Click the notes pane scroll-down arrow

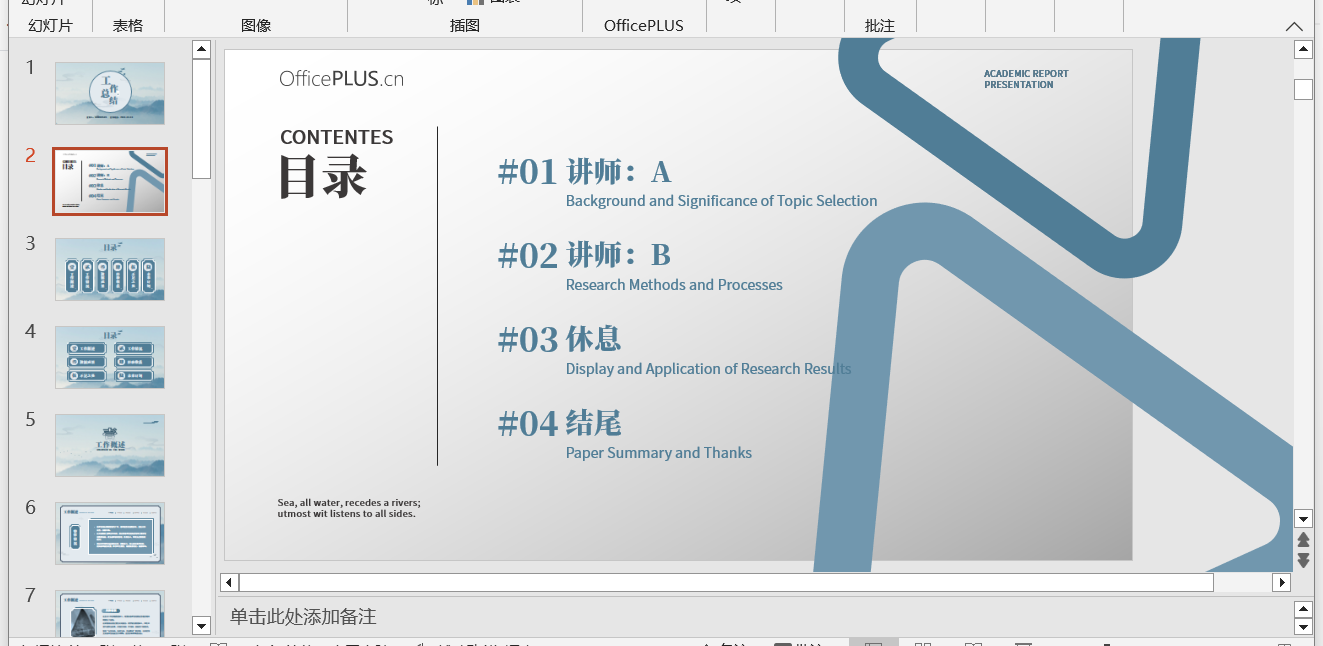coord(1303,627)
